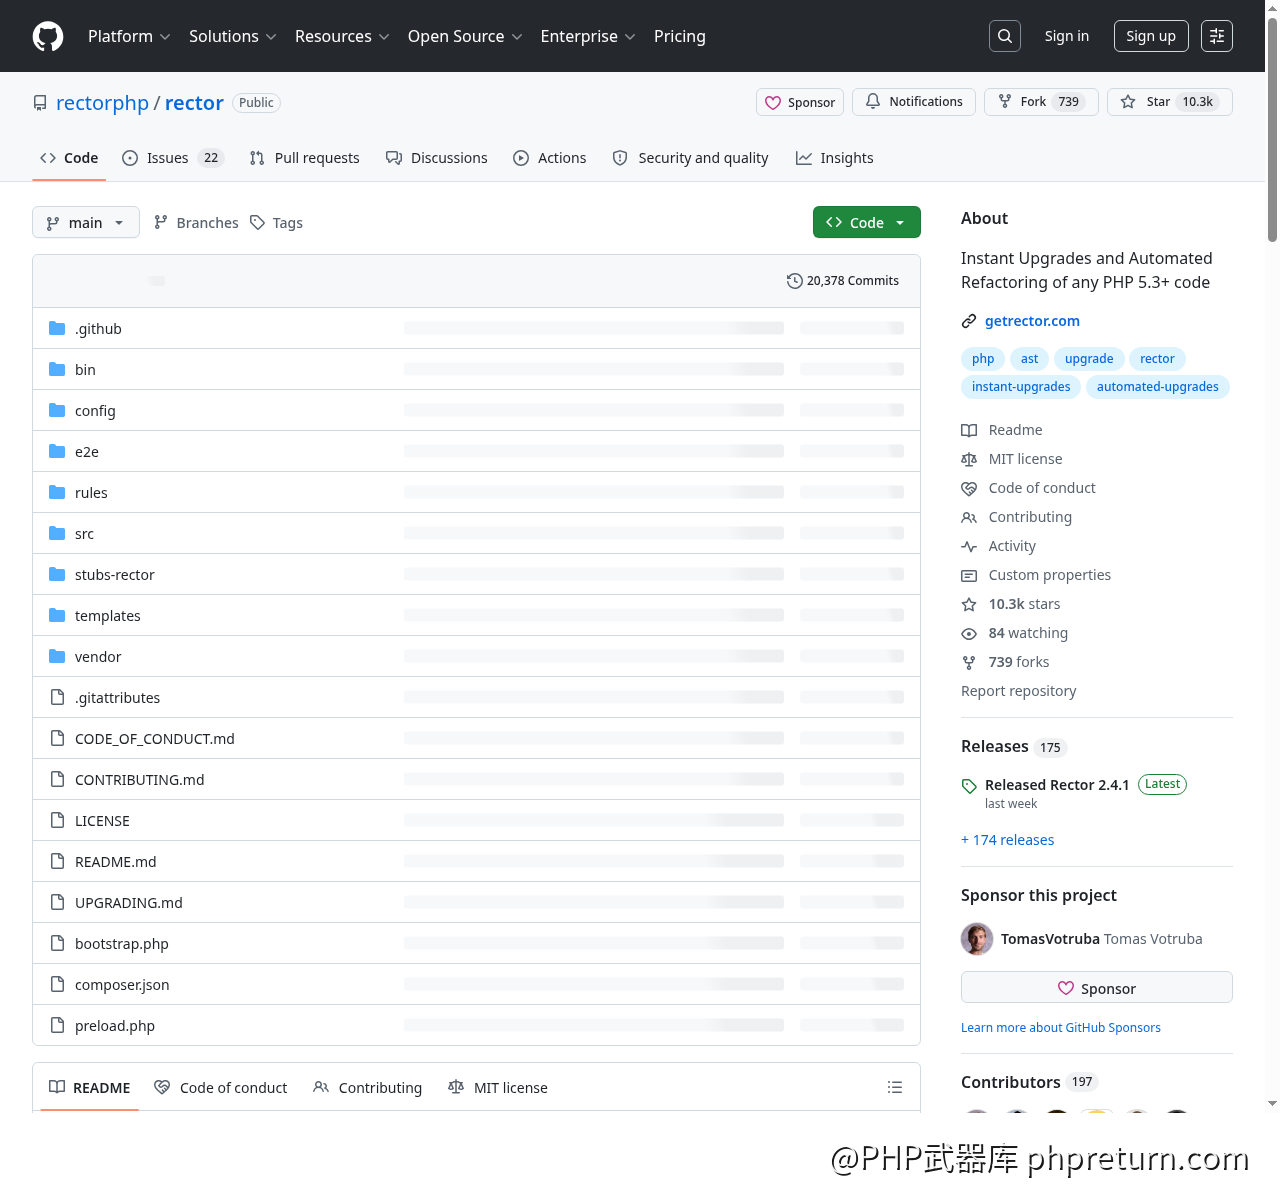The height and width of the screenshot is (1200, 1280).
Task: Click the vendor folder icon
Action: (x=57, y=656)
